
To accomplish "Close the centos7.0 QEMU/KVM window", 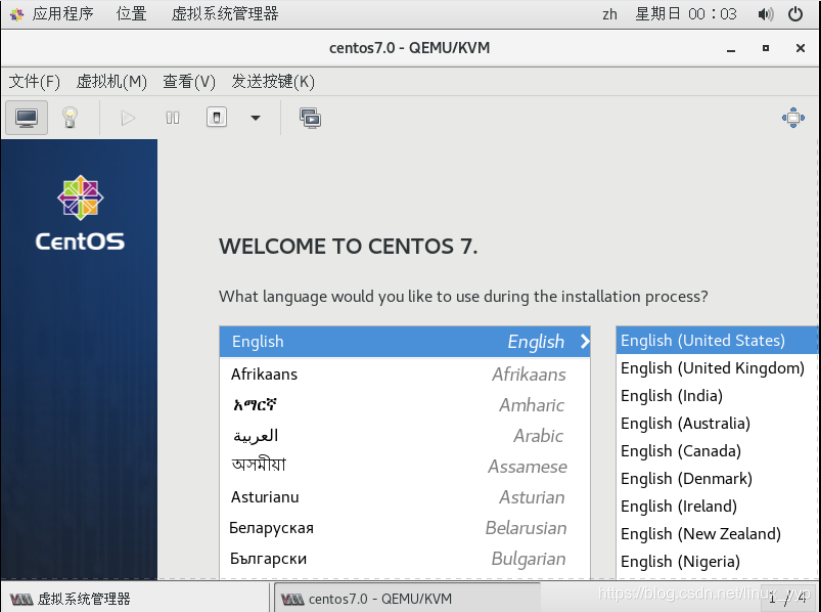I will pos(800,48).
